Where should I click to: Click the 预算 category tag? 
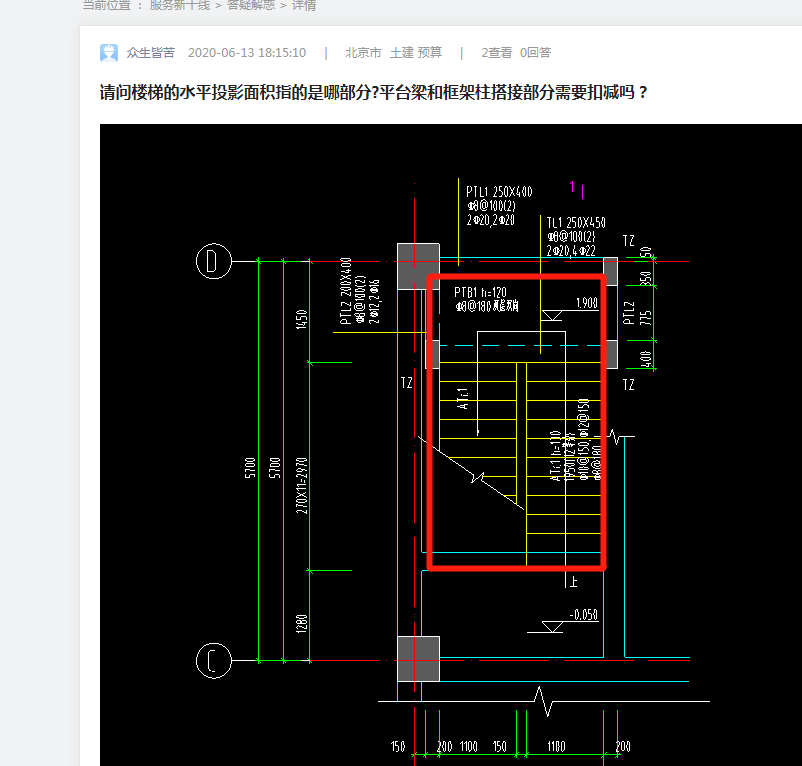click(430, 53)
